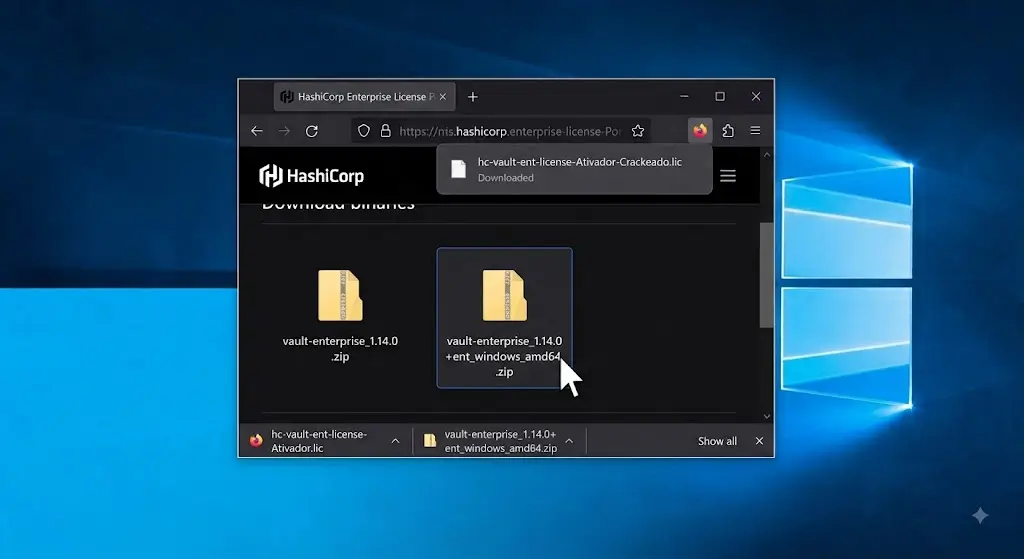Select the vault-enterprise_1.14.0.zip archive icon

[340, 295]
